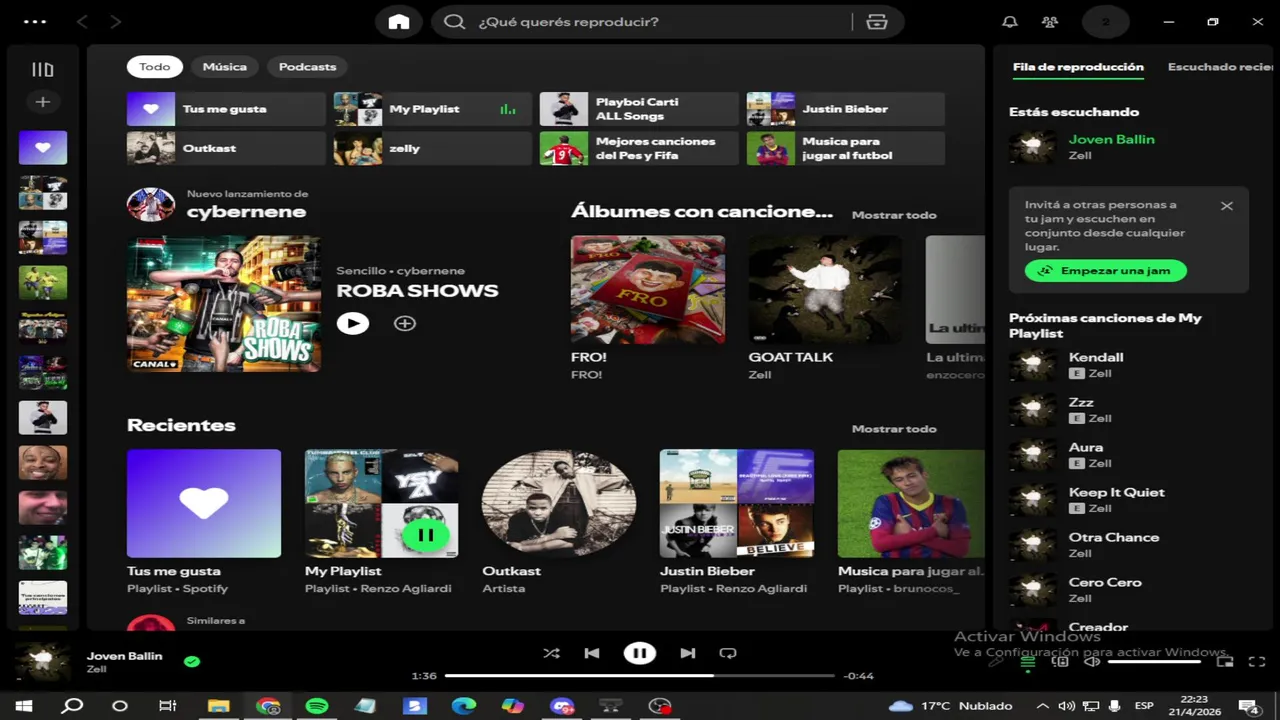Open Windows Start menu
This screenshot has width=1280, height=720.
24,706
